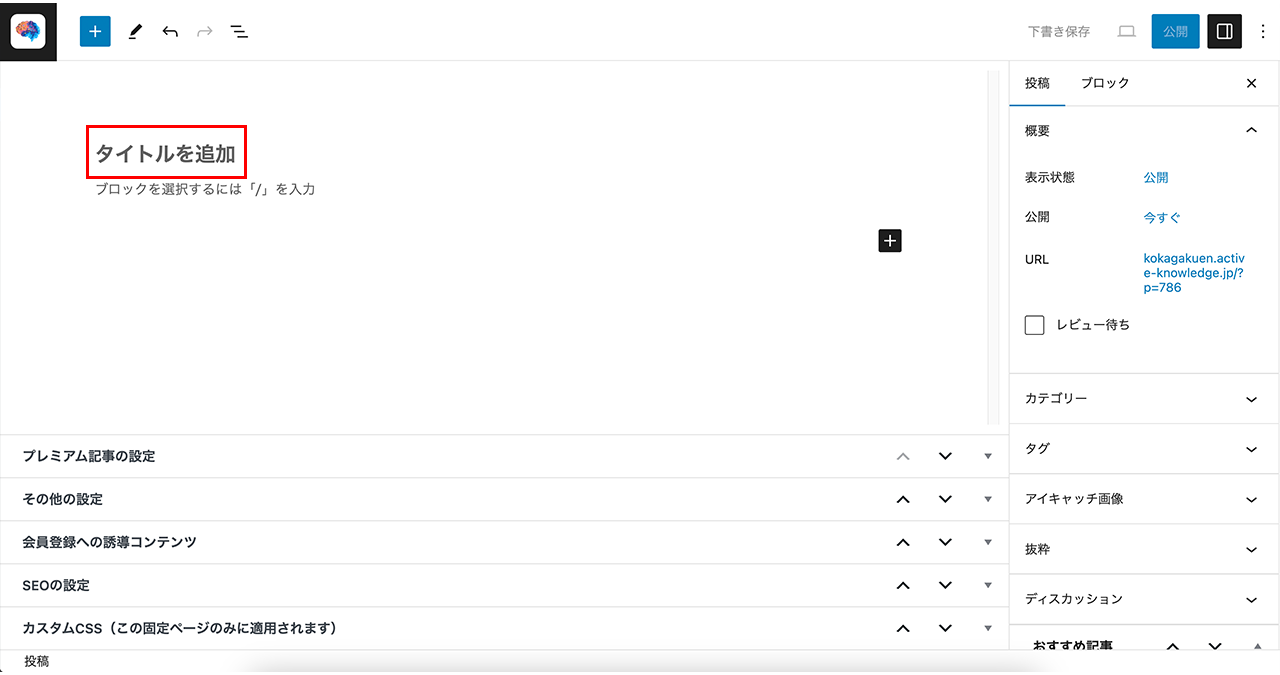1280x675 pixels.
Task: Check the レビュー待ち checkbox
Action: [x=1035, y=325]
